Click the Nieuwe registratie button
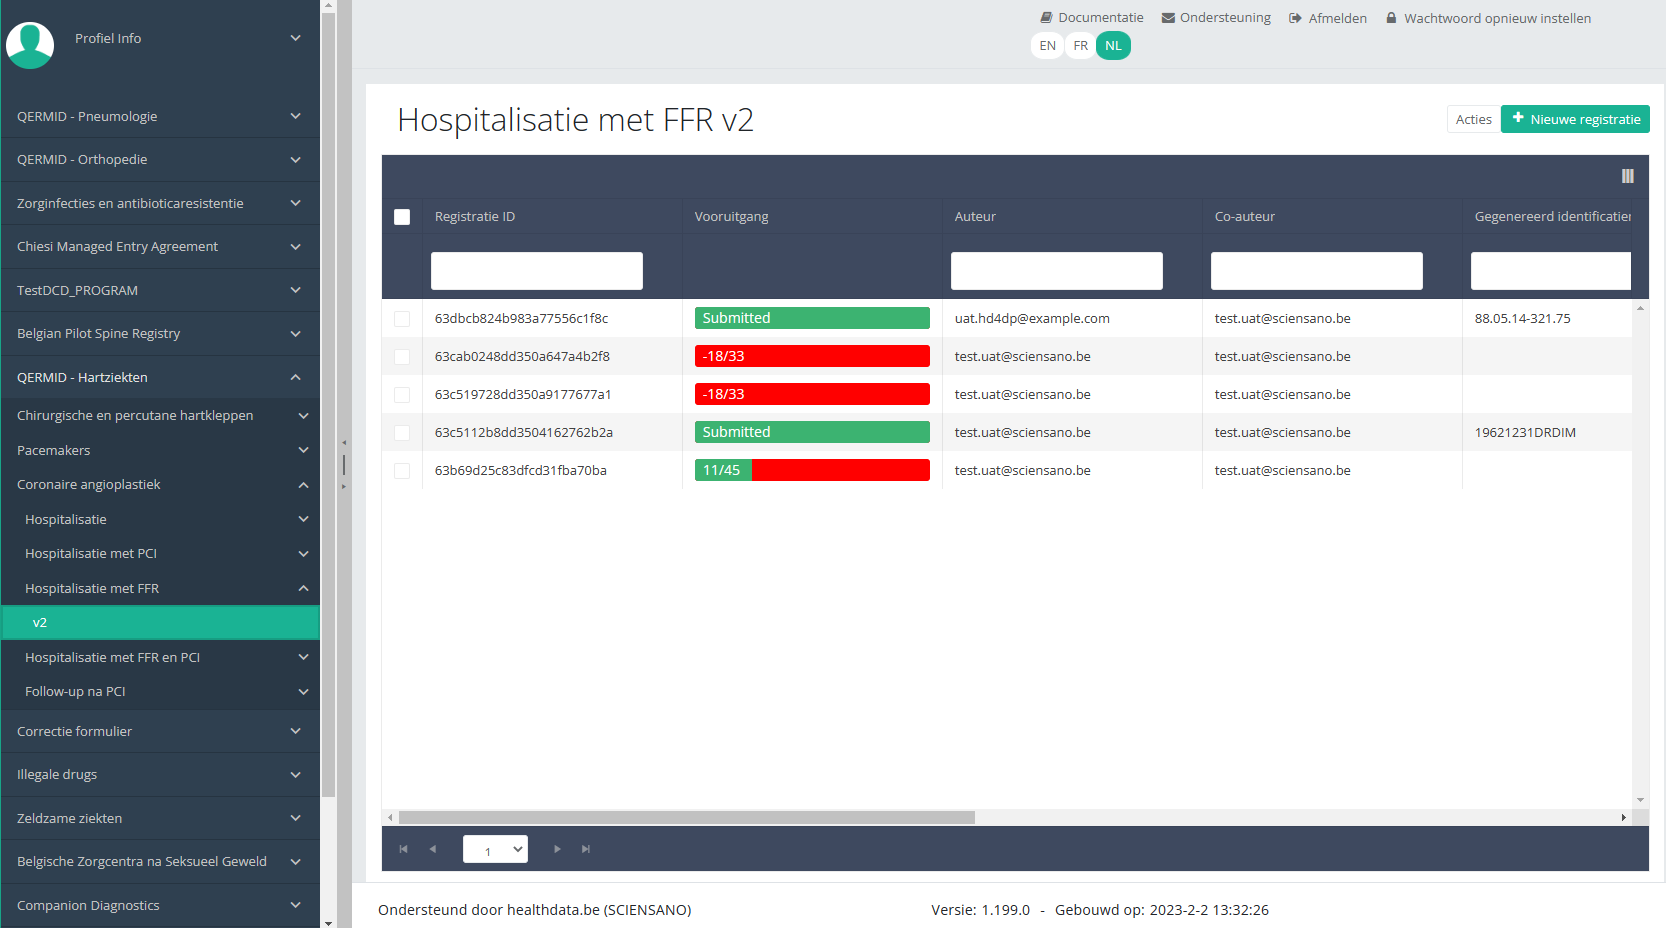The image size is (1666, 928). click(1575, 119)
